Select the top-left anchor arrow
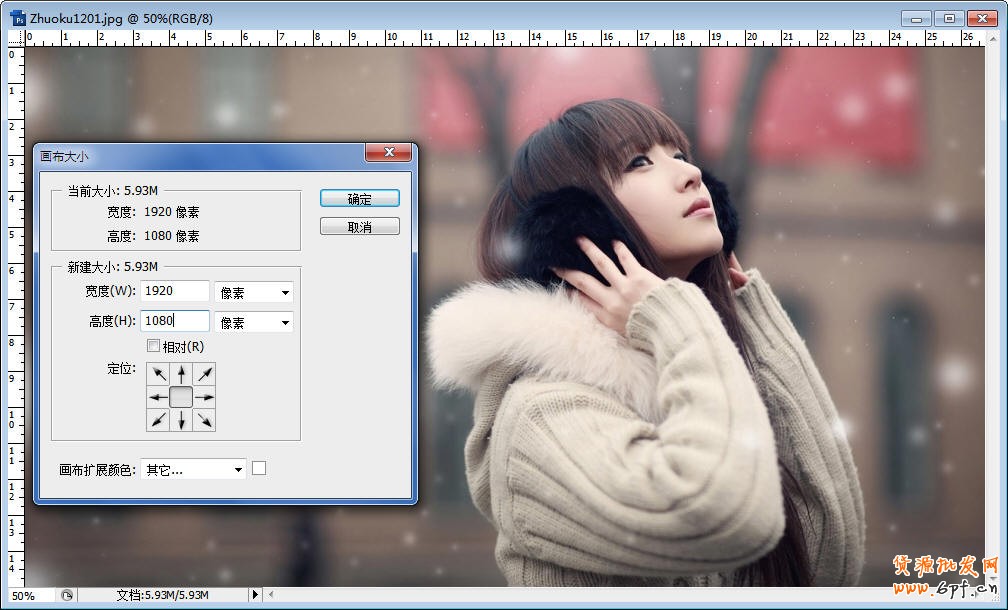 [158, 372]
